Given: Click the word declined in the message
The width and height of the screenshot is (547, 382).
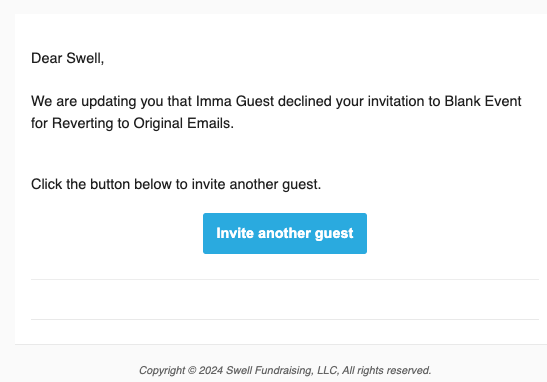Looking at the screenshot, I should pos(305,101).
